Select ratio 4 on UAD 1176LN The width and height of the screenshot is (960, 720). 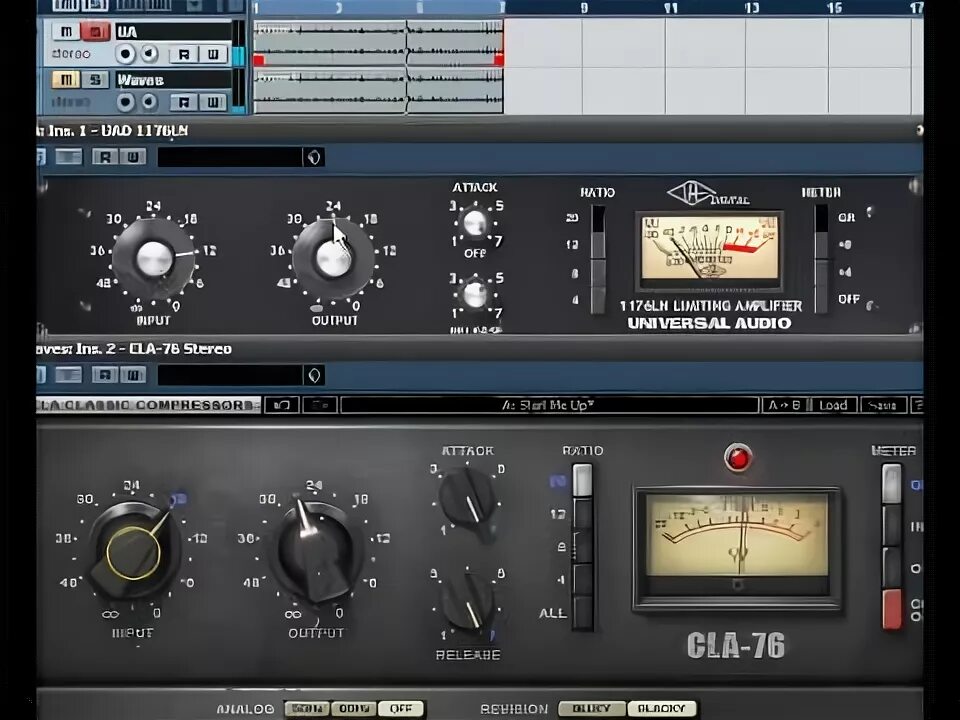tap(598, 301)
